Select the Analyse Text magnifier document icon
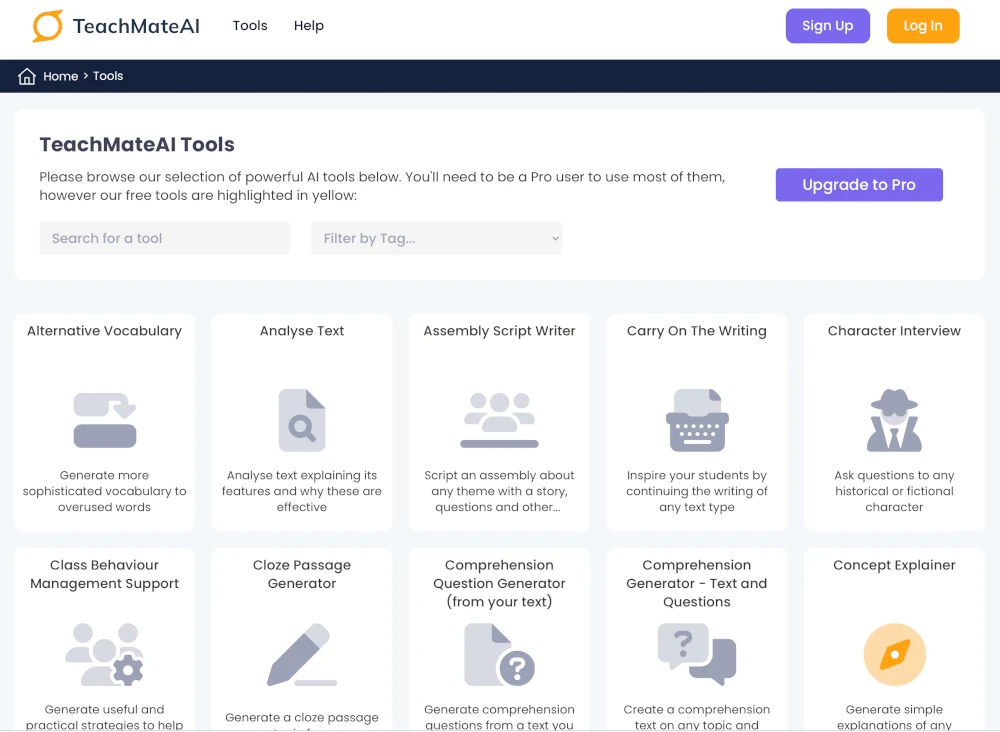Screen dimensions: 1000x732 coord(301,420)
